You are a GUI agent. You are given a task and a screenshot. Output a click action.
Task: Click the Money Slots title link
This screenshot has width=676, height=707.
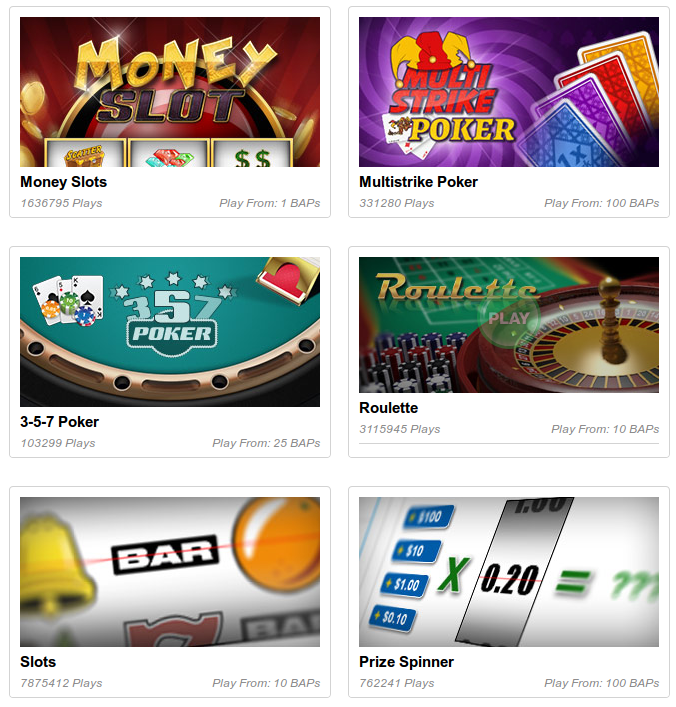click(x=64, y=182)
